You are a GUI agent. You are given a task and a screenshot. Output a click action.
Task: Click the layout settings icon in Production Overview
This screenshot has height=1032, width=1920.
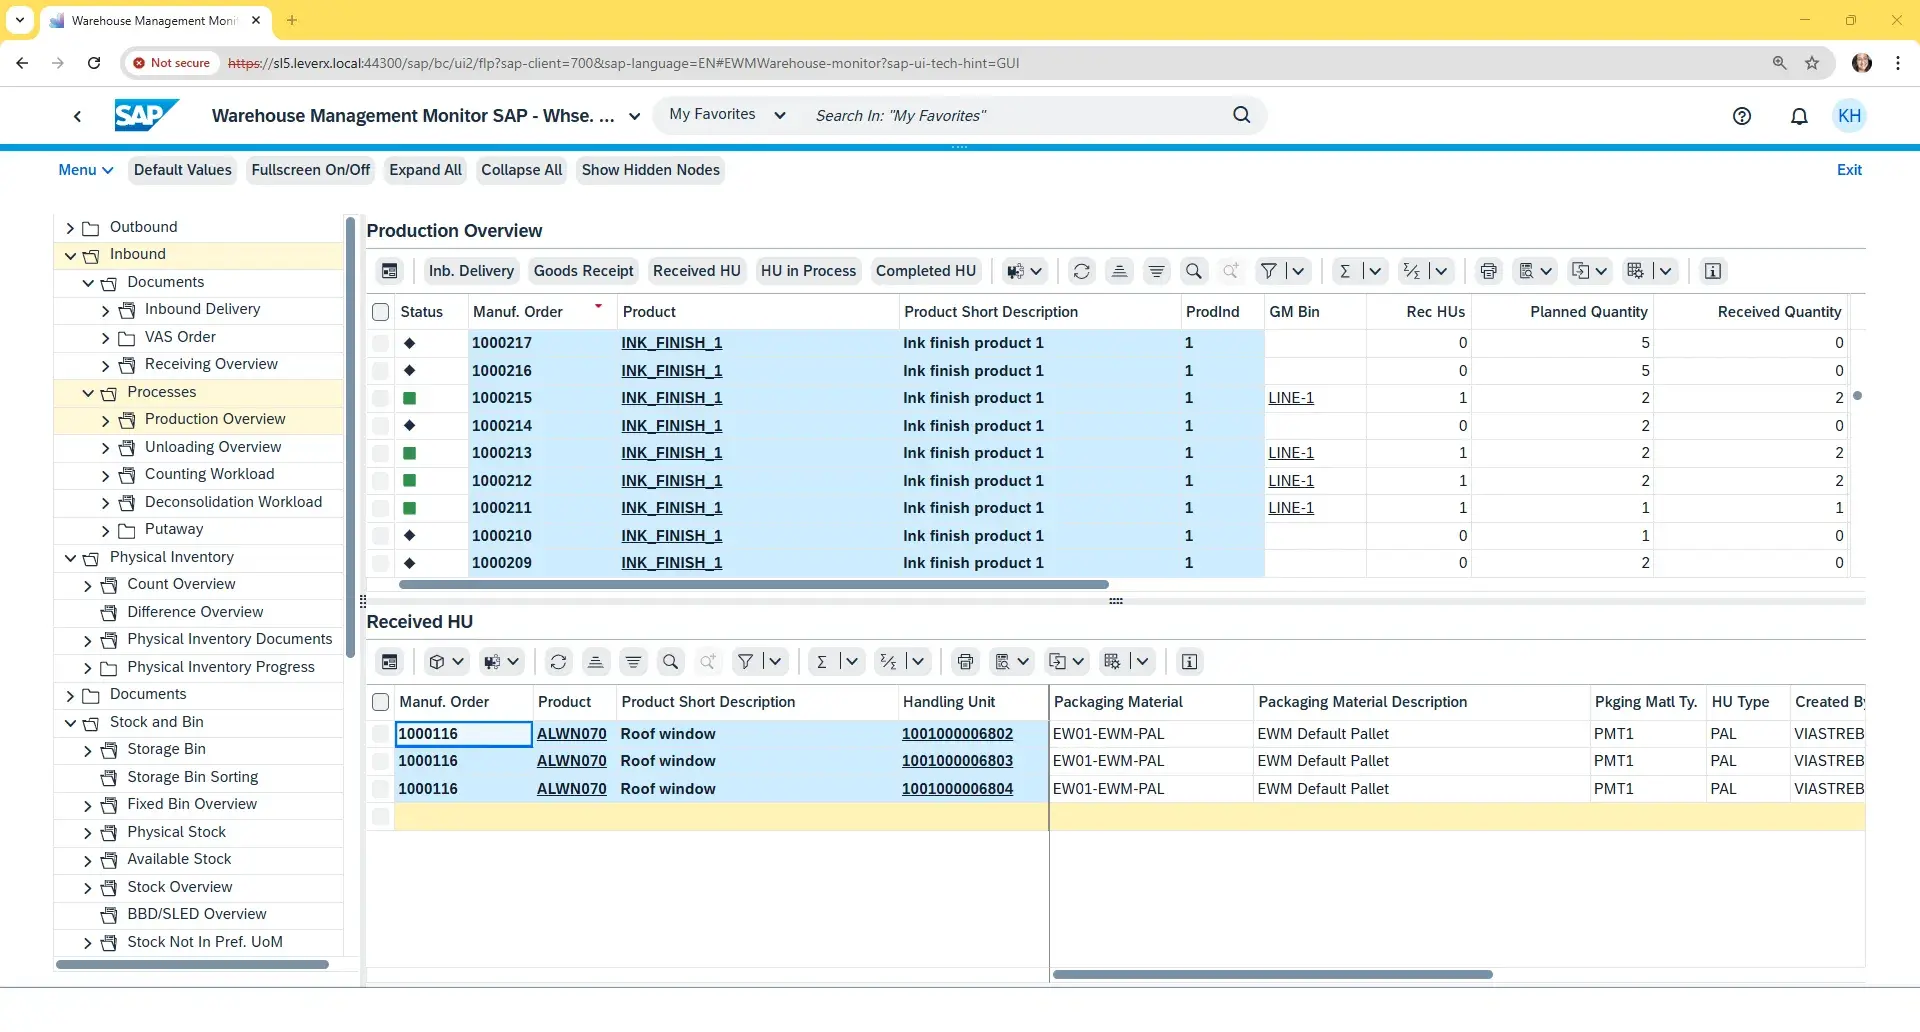(1635, 271)
